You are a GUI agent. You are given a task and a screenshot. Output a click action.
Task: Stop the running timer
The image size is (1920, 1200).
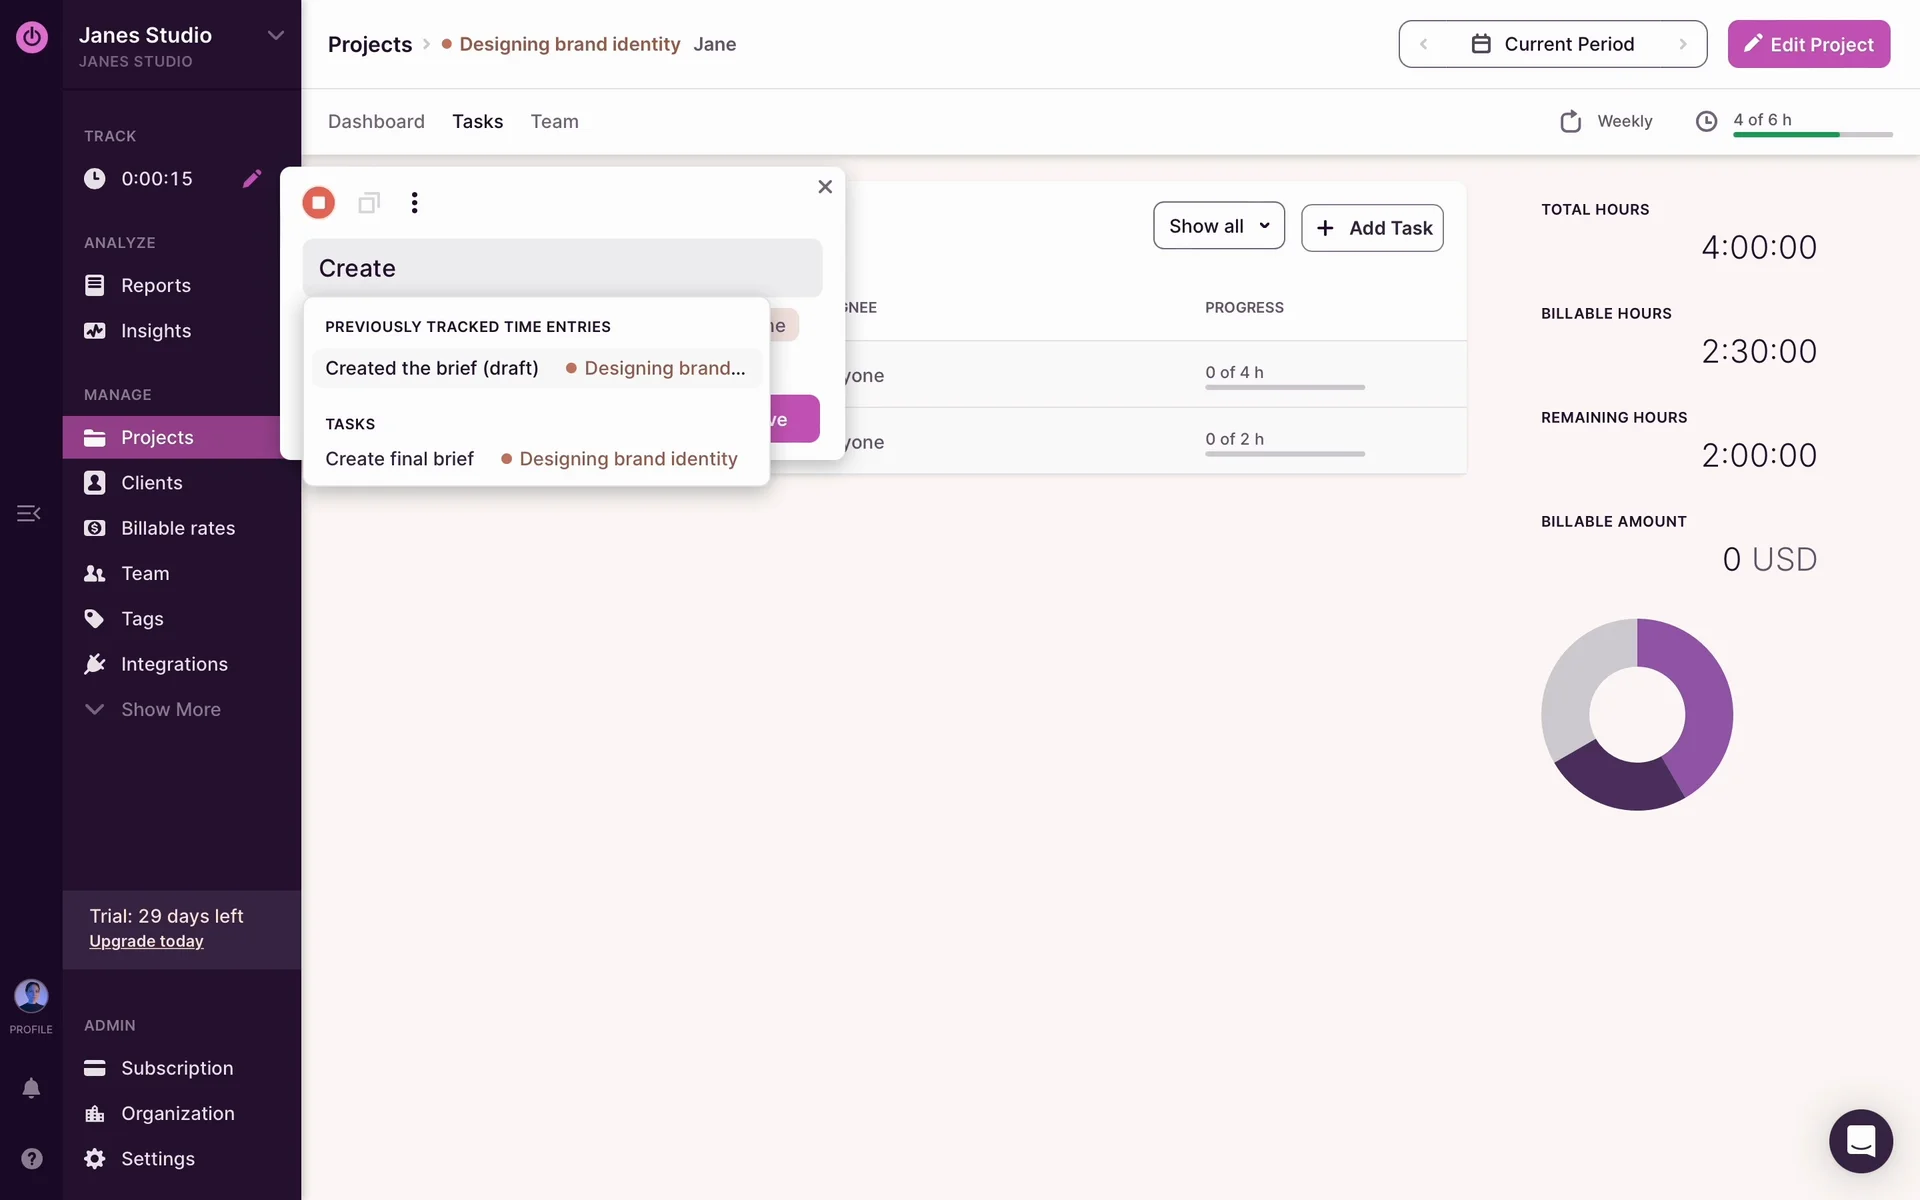click(x=318, y=203)
